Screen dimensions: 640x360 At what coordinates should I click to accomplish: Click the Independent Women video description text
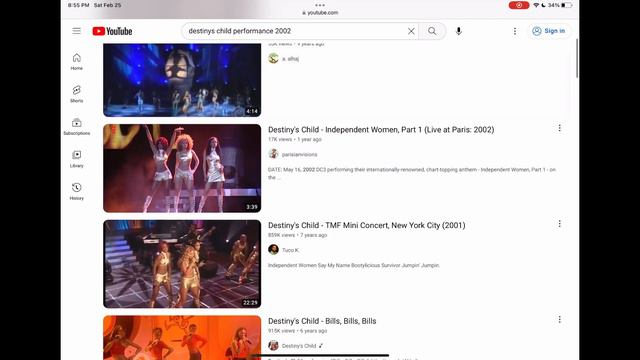coord(411,173)
